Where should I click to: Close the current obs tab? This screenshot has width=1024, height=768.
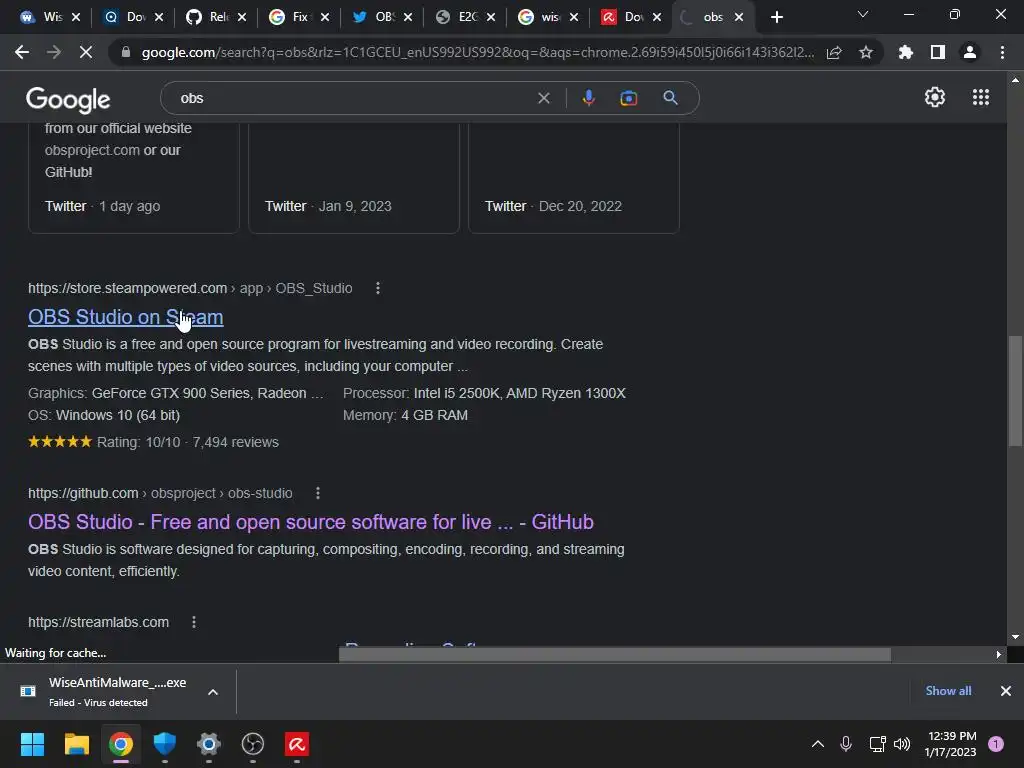tap(739, 17)
